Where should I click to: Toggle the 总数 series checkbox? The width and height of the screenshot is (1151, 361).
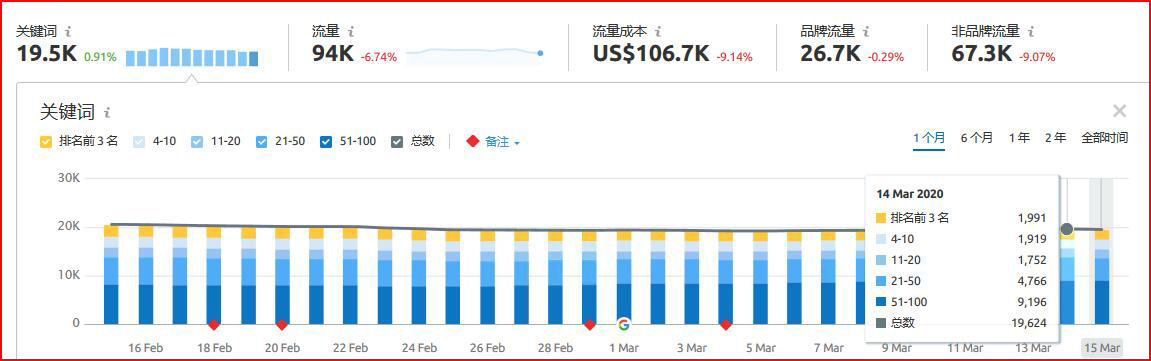pos(397,142)
